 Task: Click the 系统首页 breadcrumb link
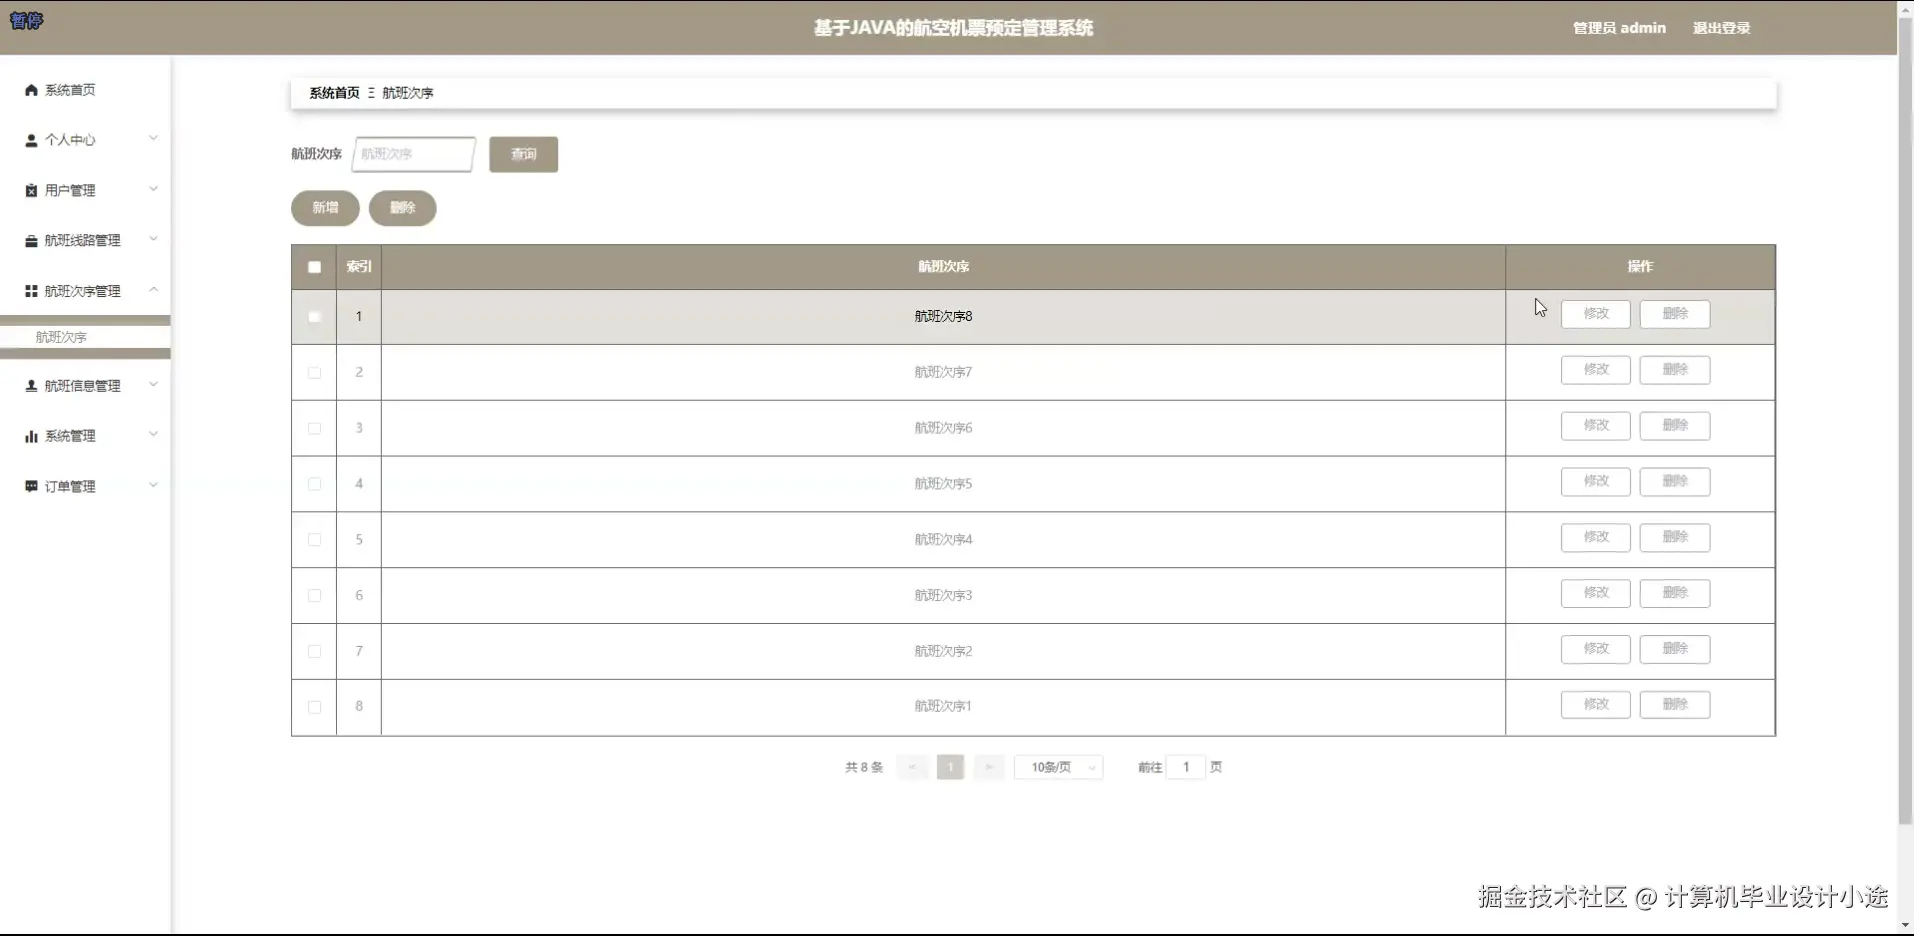(334, 93)
